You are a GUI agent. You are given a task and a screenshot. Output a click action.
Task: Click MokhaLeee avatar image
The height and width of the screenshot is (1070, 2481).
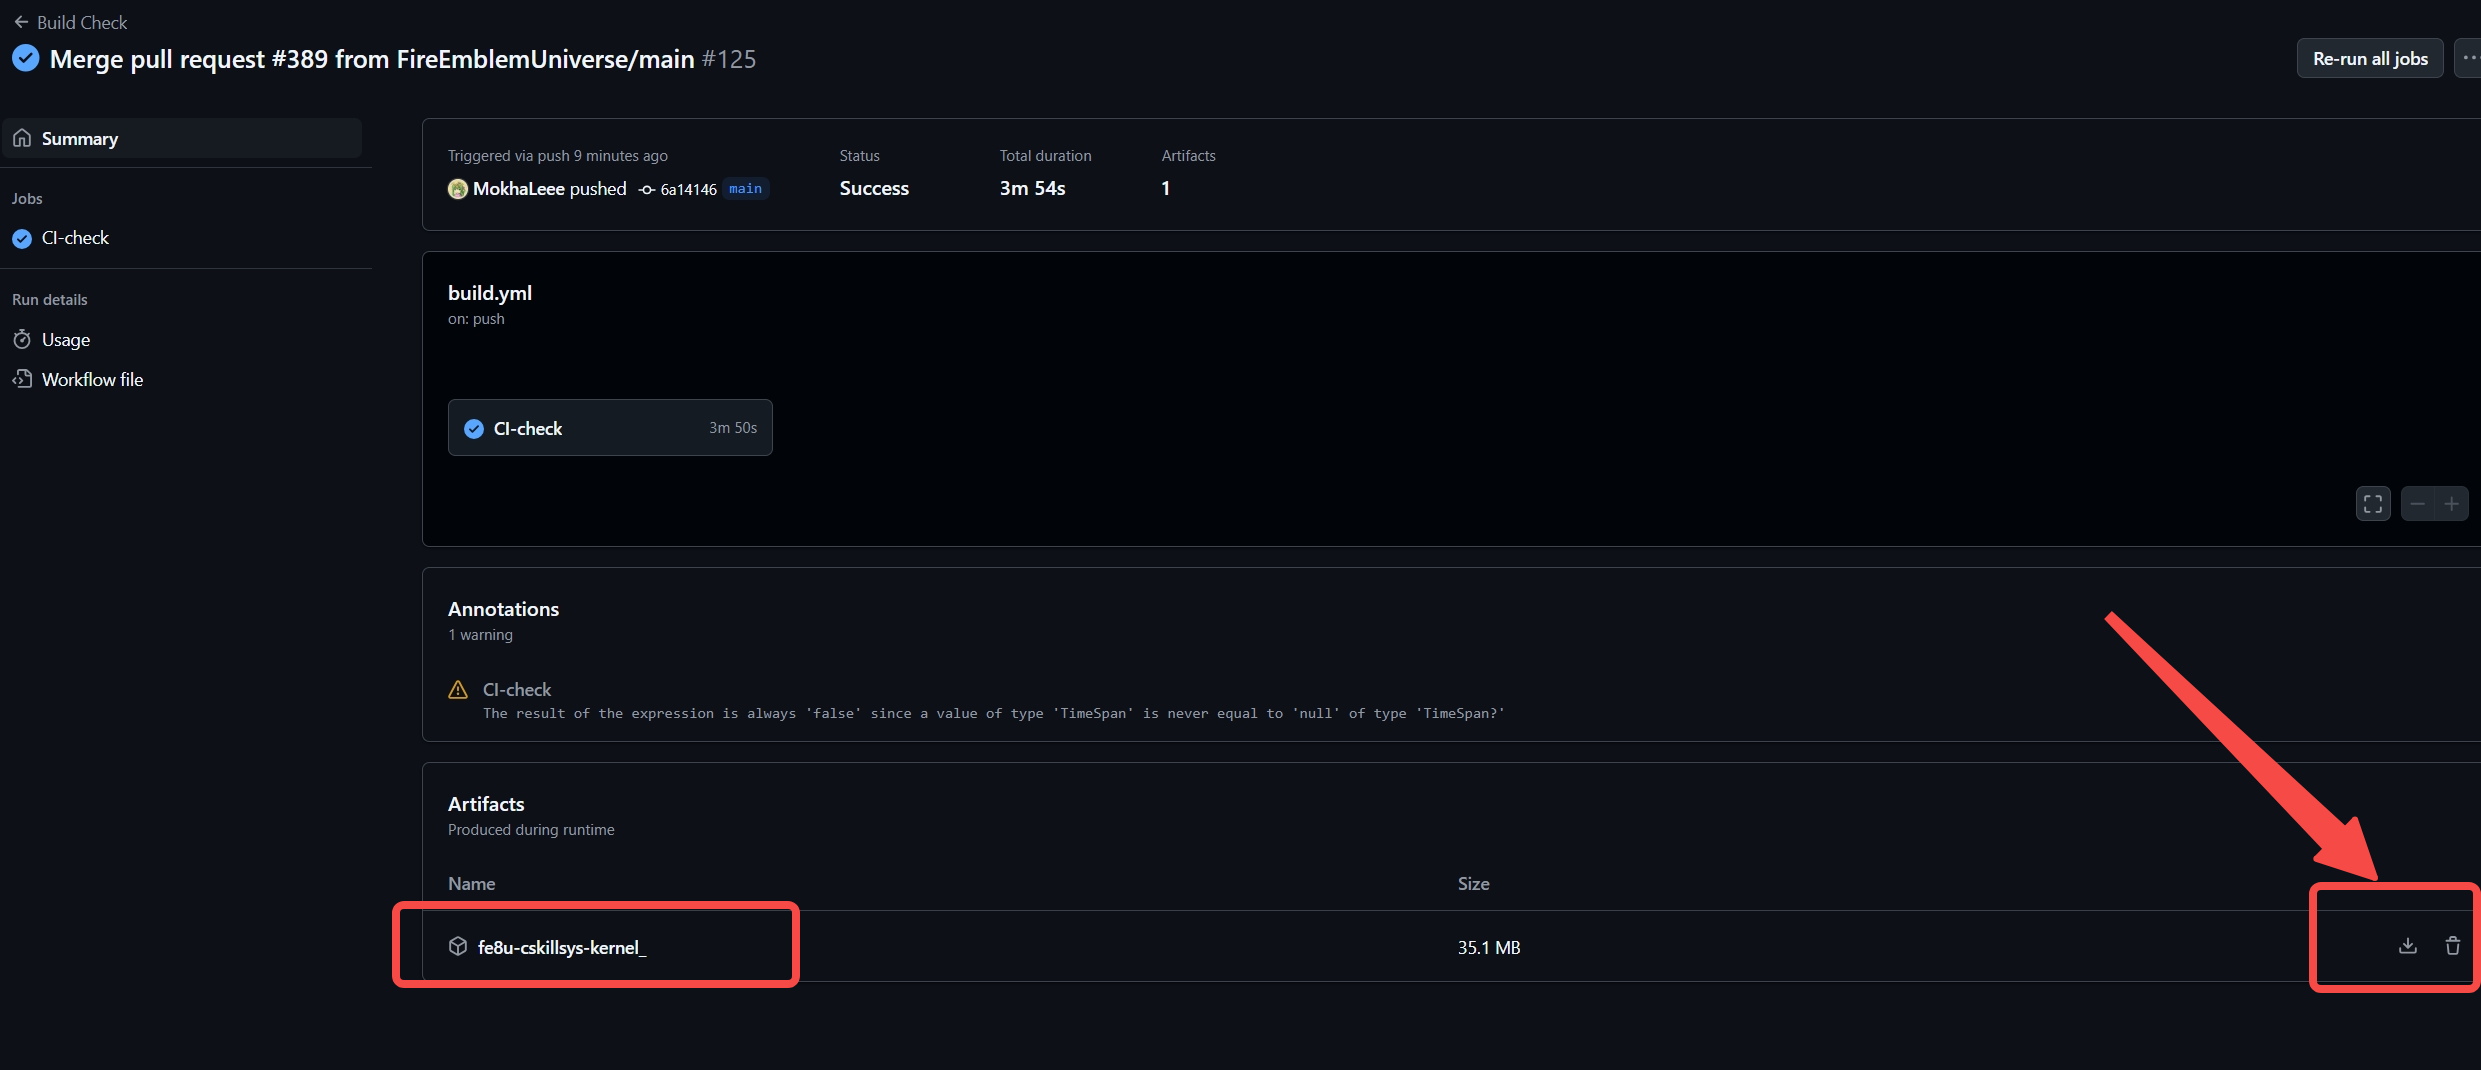[x=458, y=189]
